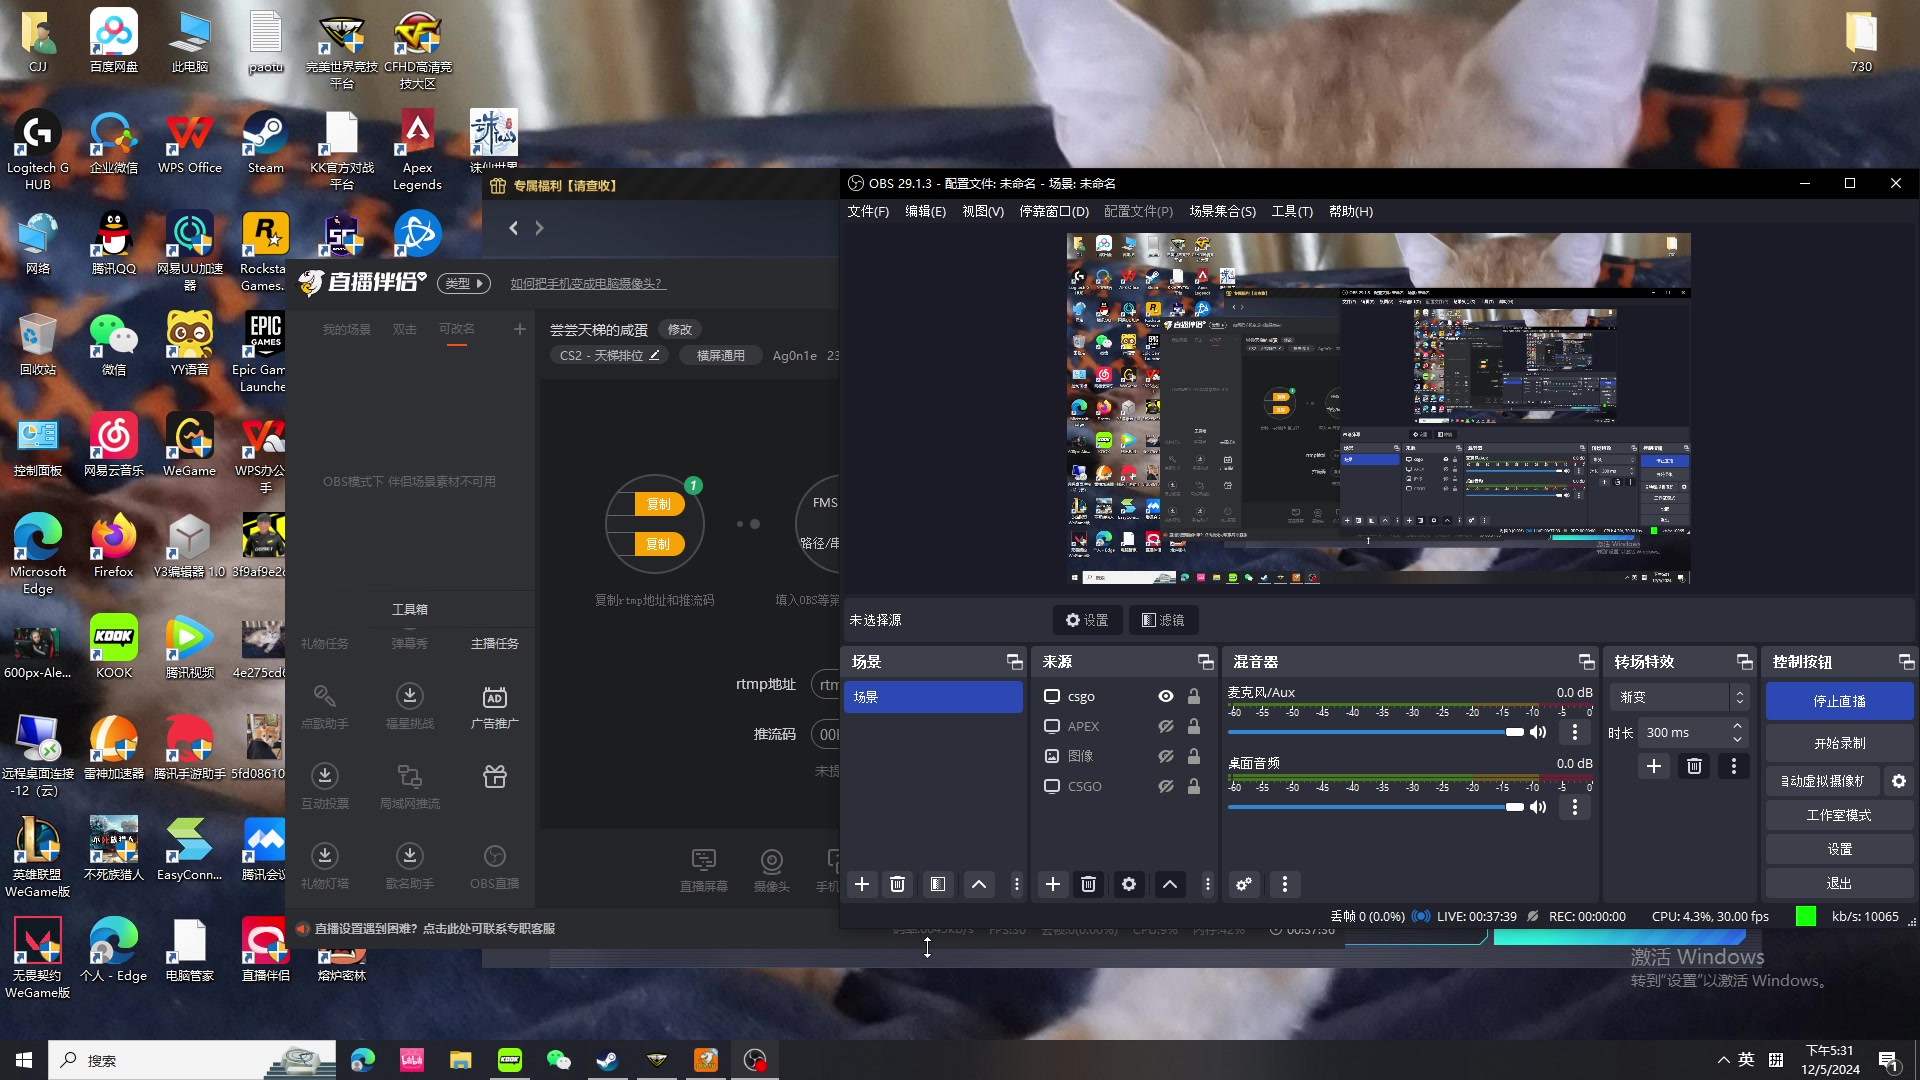Screen dimensions: 1920x1080
Task: Click 滤镜 button under preview
Action: click(x=1163, y=620)
